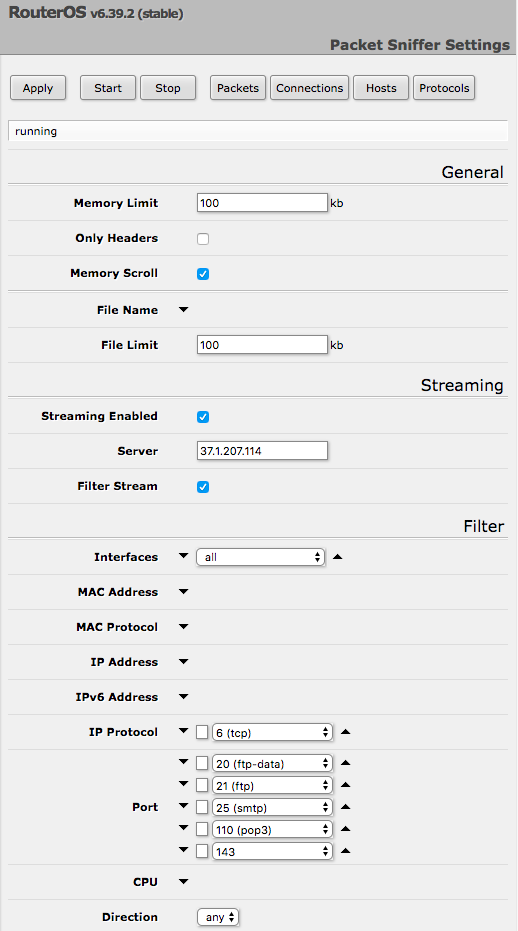Toggle the Only Headers checkbox
The width and height of the screenshot is (518, 931).
[203, 239]
